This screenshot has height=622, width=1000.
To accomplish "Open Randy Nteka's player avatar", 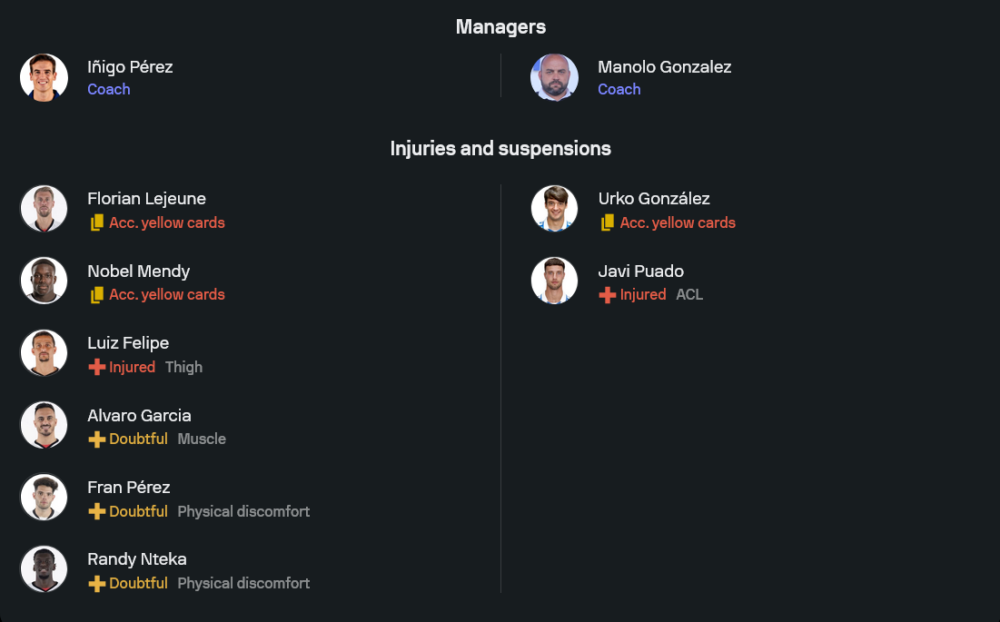I will [x=44, y=569].
